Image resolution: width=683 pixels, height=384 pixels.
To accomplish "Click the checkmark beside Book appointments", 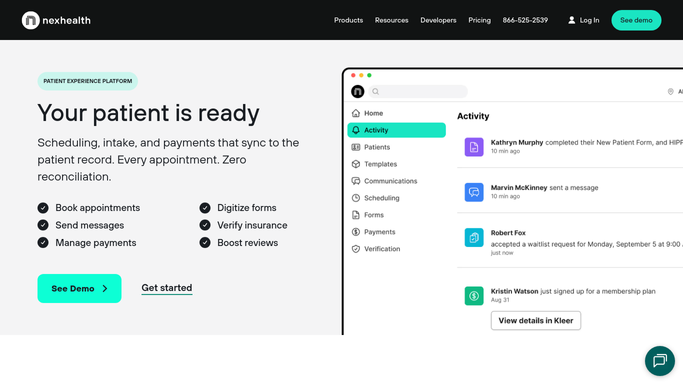I will (43, 208).
